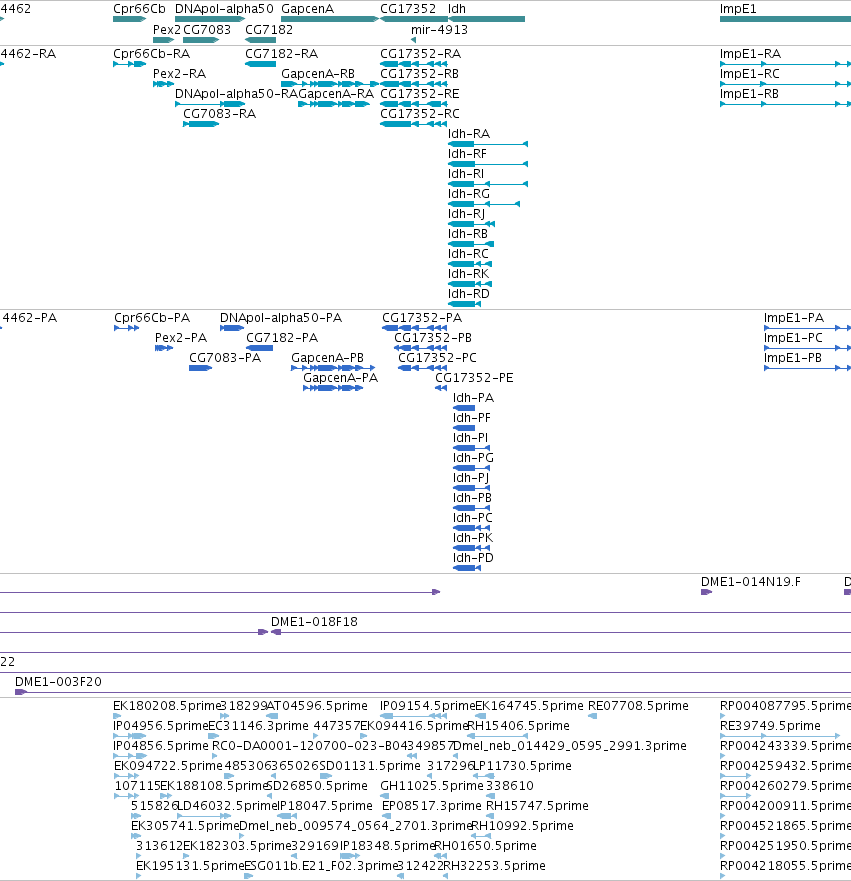Select the Idh-RK transcript label
The height and width of the screenshot is (881, 851).
point(468,274)
